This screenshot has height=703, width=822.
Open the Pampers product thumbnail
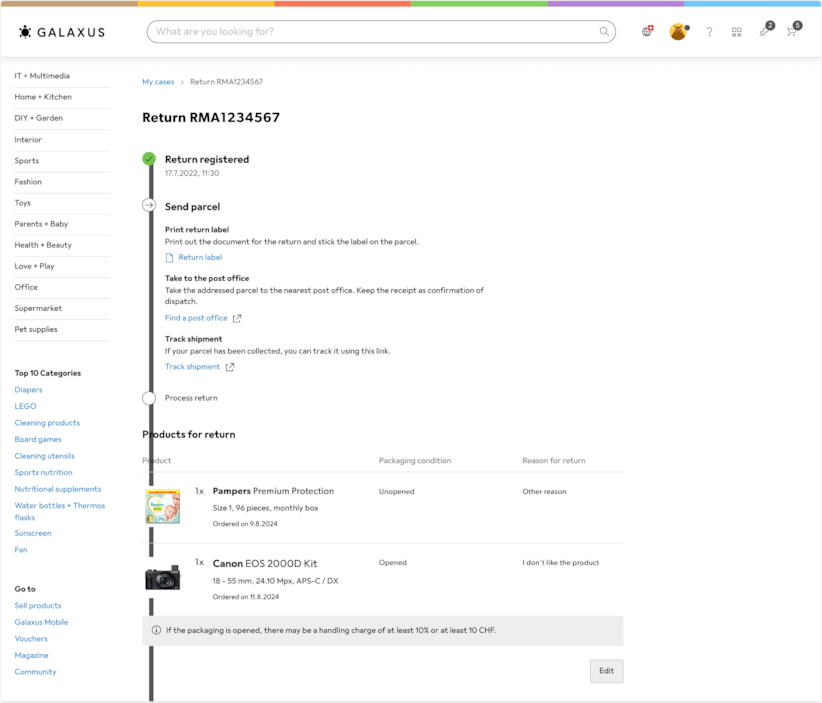coord(162,506)
